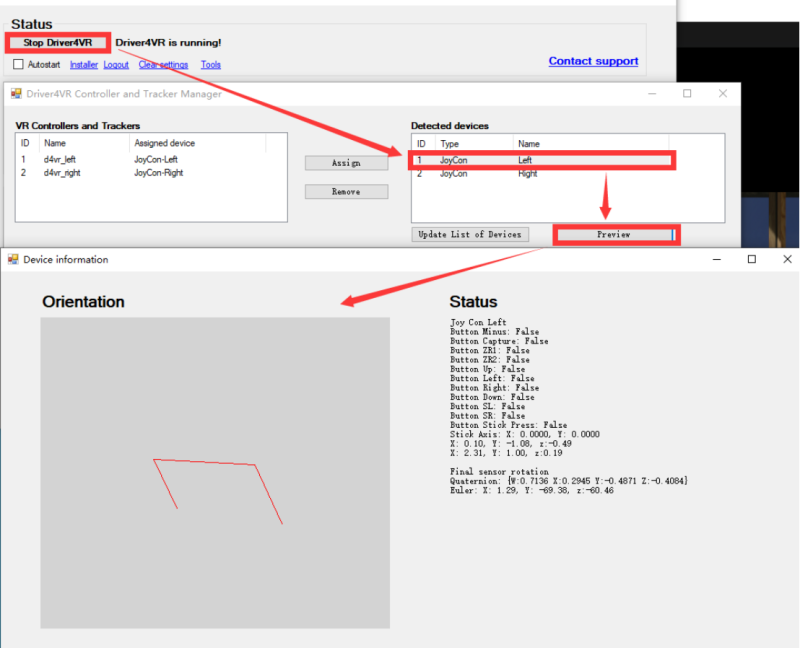Click the Logout link
The image size is (800, 648).
[116, 65]
